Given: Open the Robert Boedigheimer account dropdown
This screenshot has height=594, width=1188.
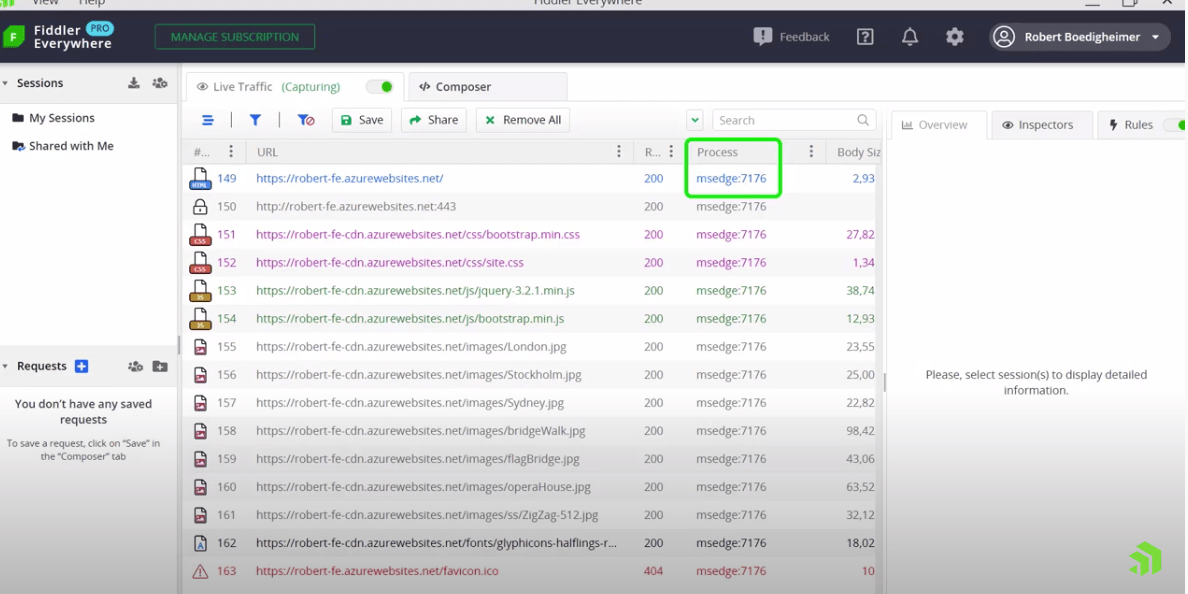Looking at the screenshot, I should point(1079,37).
